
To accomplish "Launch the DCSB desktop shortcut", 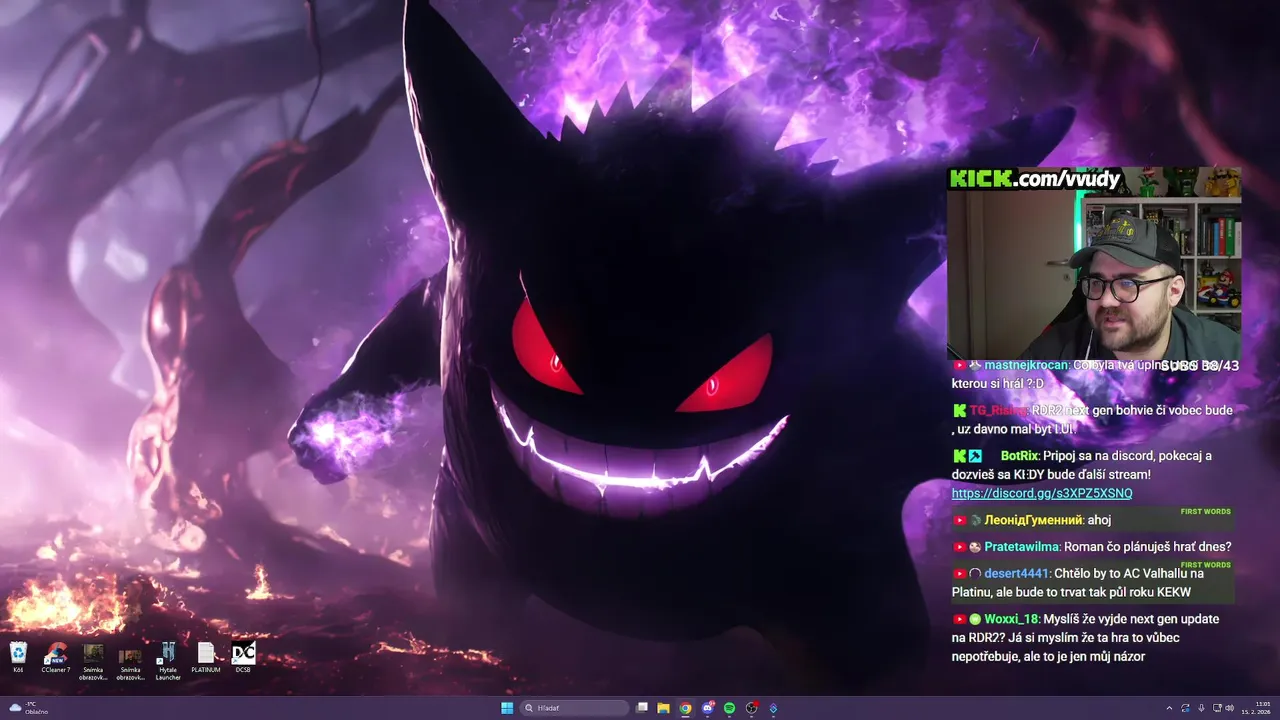I will tap(243, 656).
